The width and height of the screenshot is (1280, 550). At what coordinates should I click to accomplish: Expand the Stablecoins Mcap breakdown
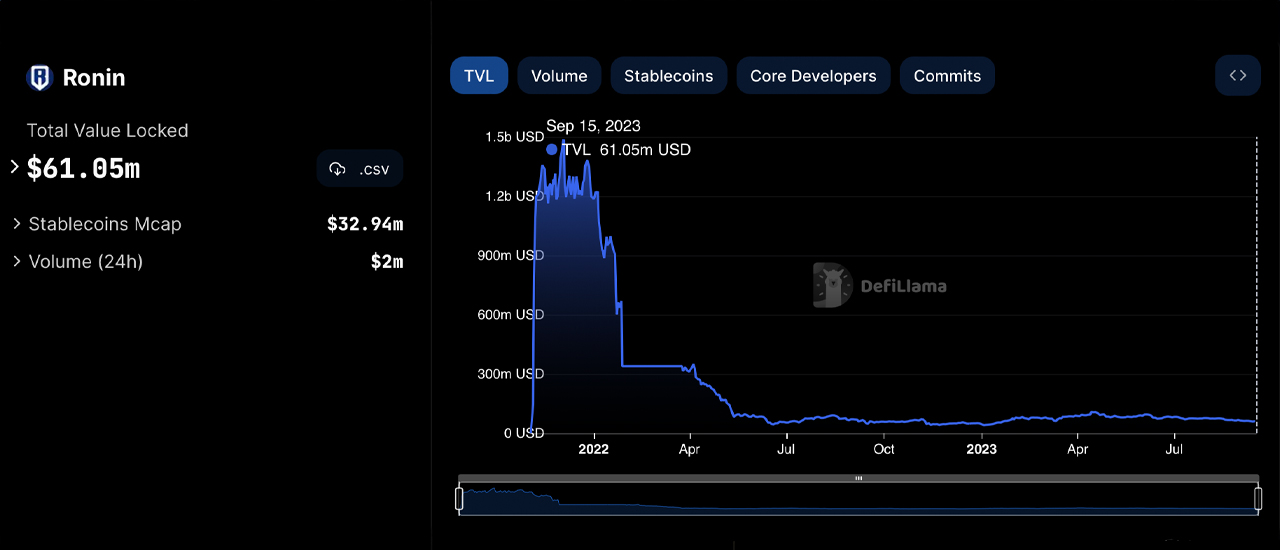click(17, 224)
